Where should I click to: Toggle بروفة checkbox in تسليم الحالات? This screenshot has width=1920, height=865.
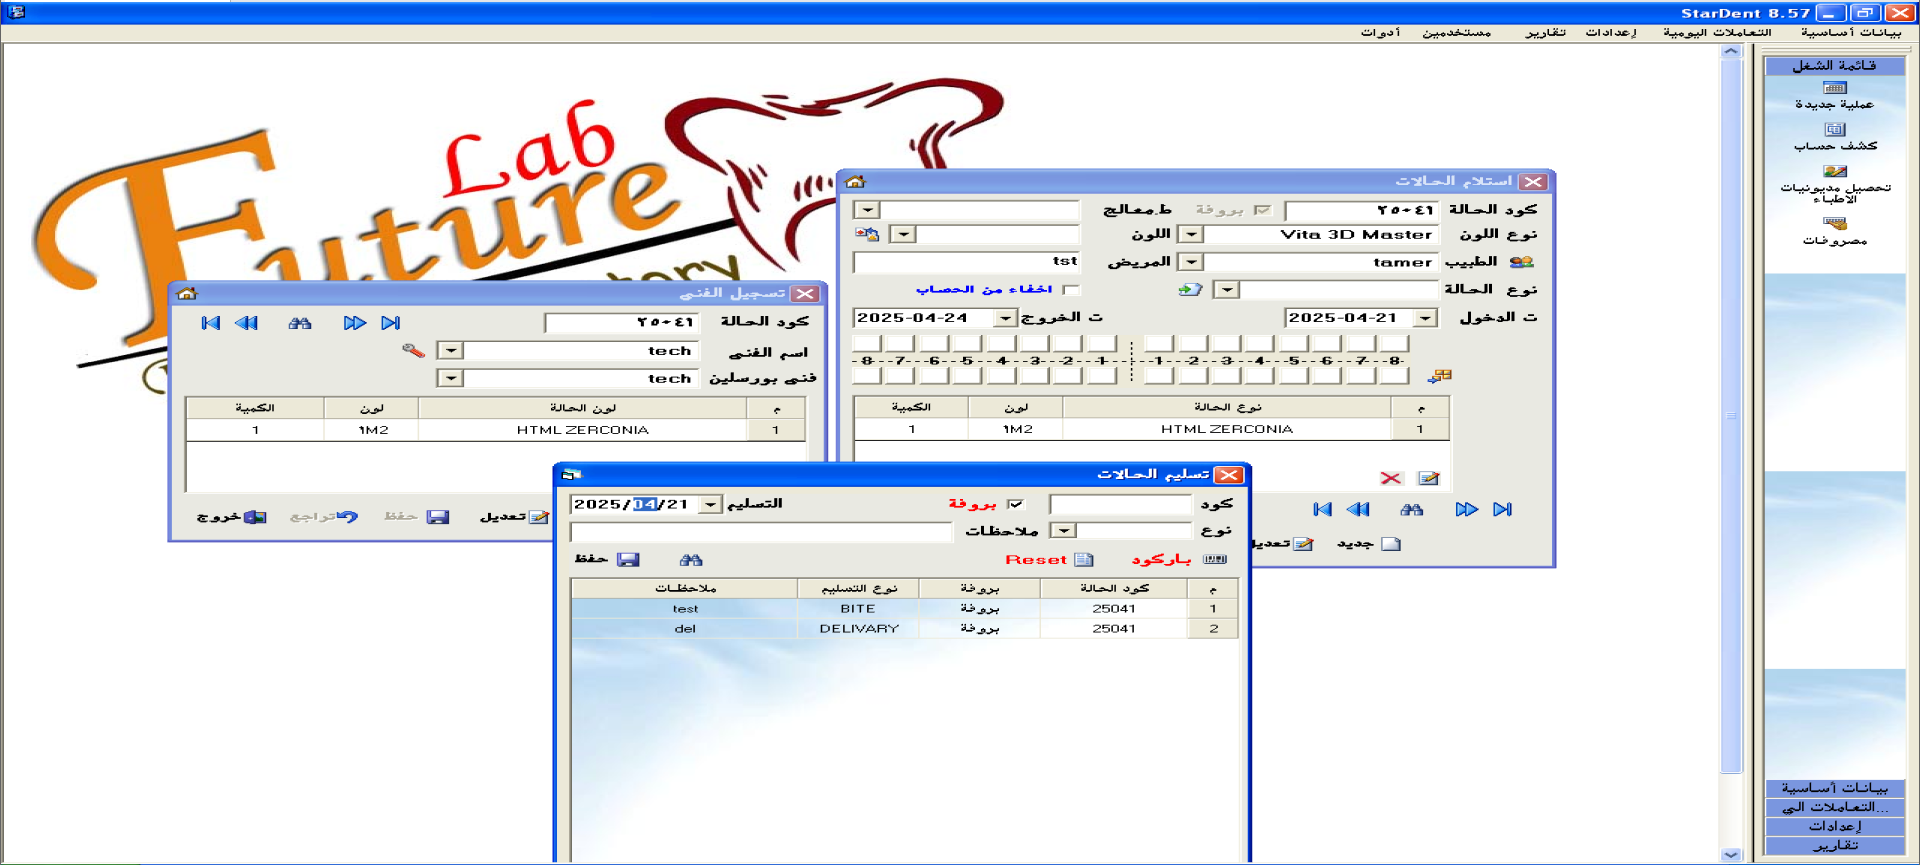click(x=1016, y=504)
